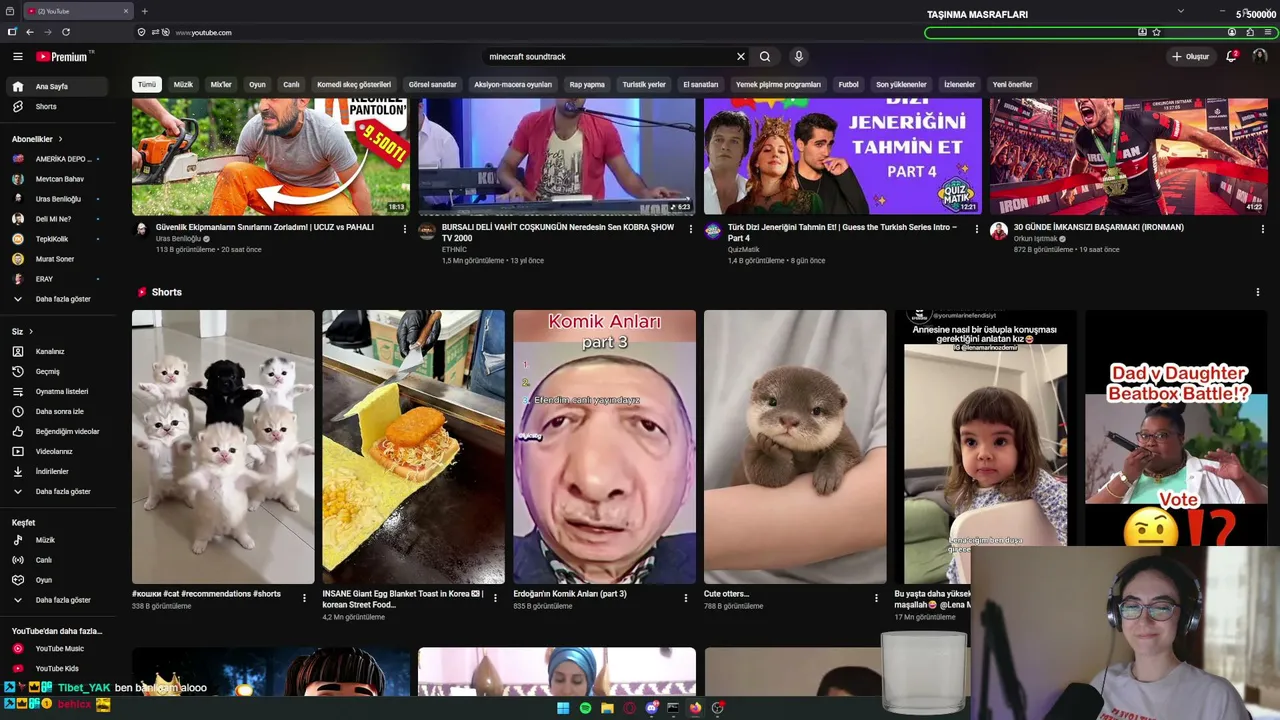Play the Dad v Daughter Beatbox Battle short
The height and width of the screenshot is (720, 1280).
[x=1176, y=430]
